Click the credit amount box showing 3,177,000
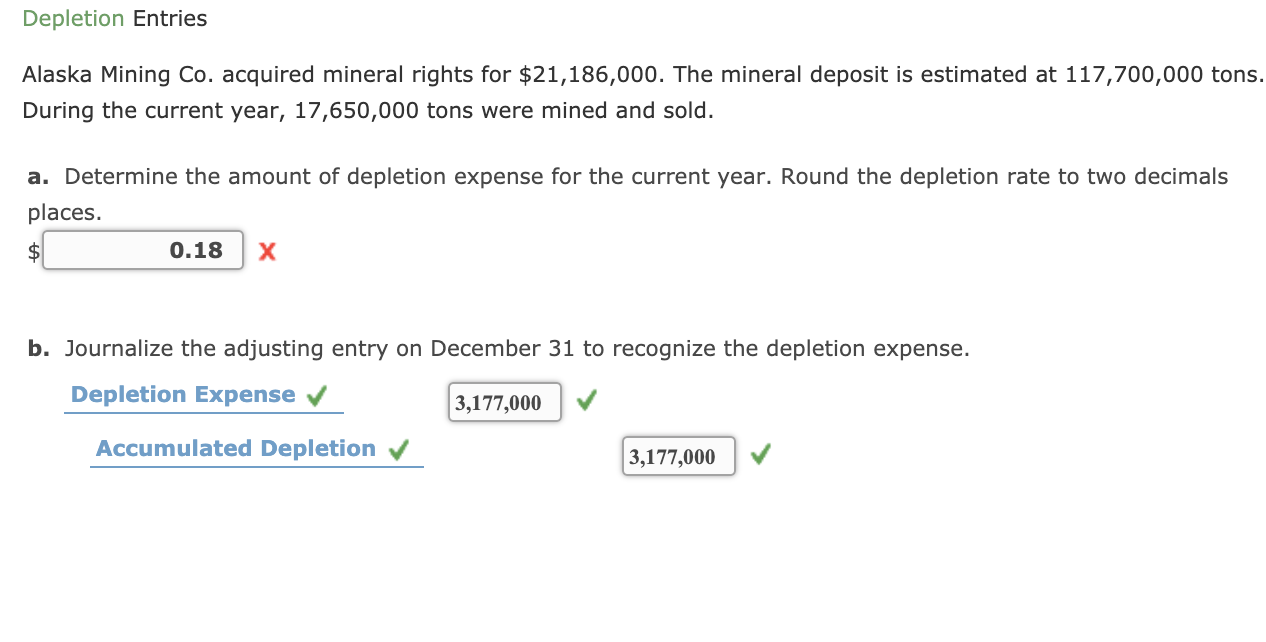1266x642 pixels. pyautogui.click(x=678, y=456)
